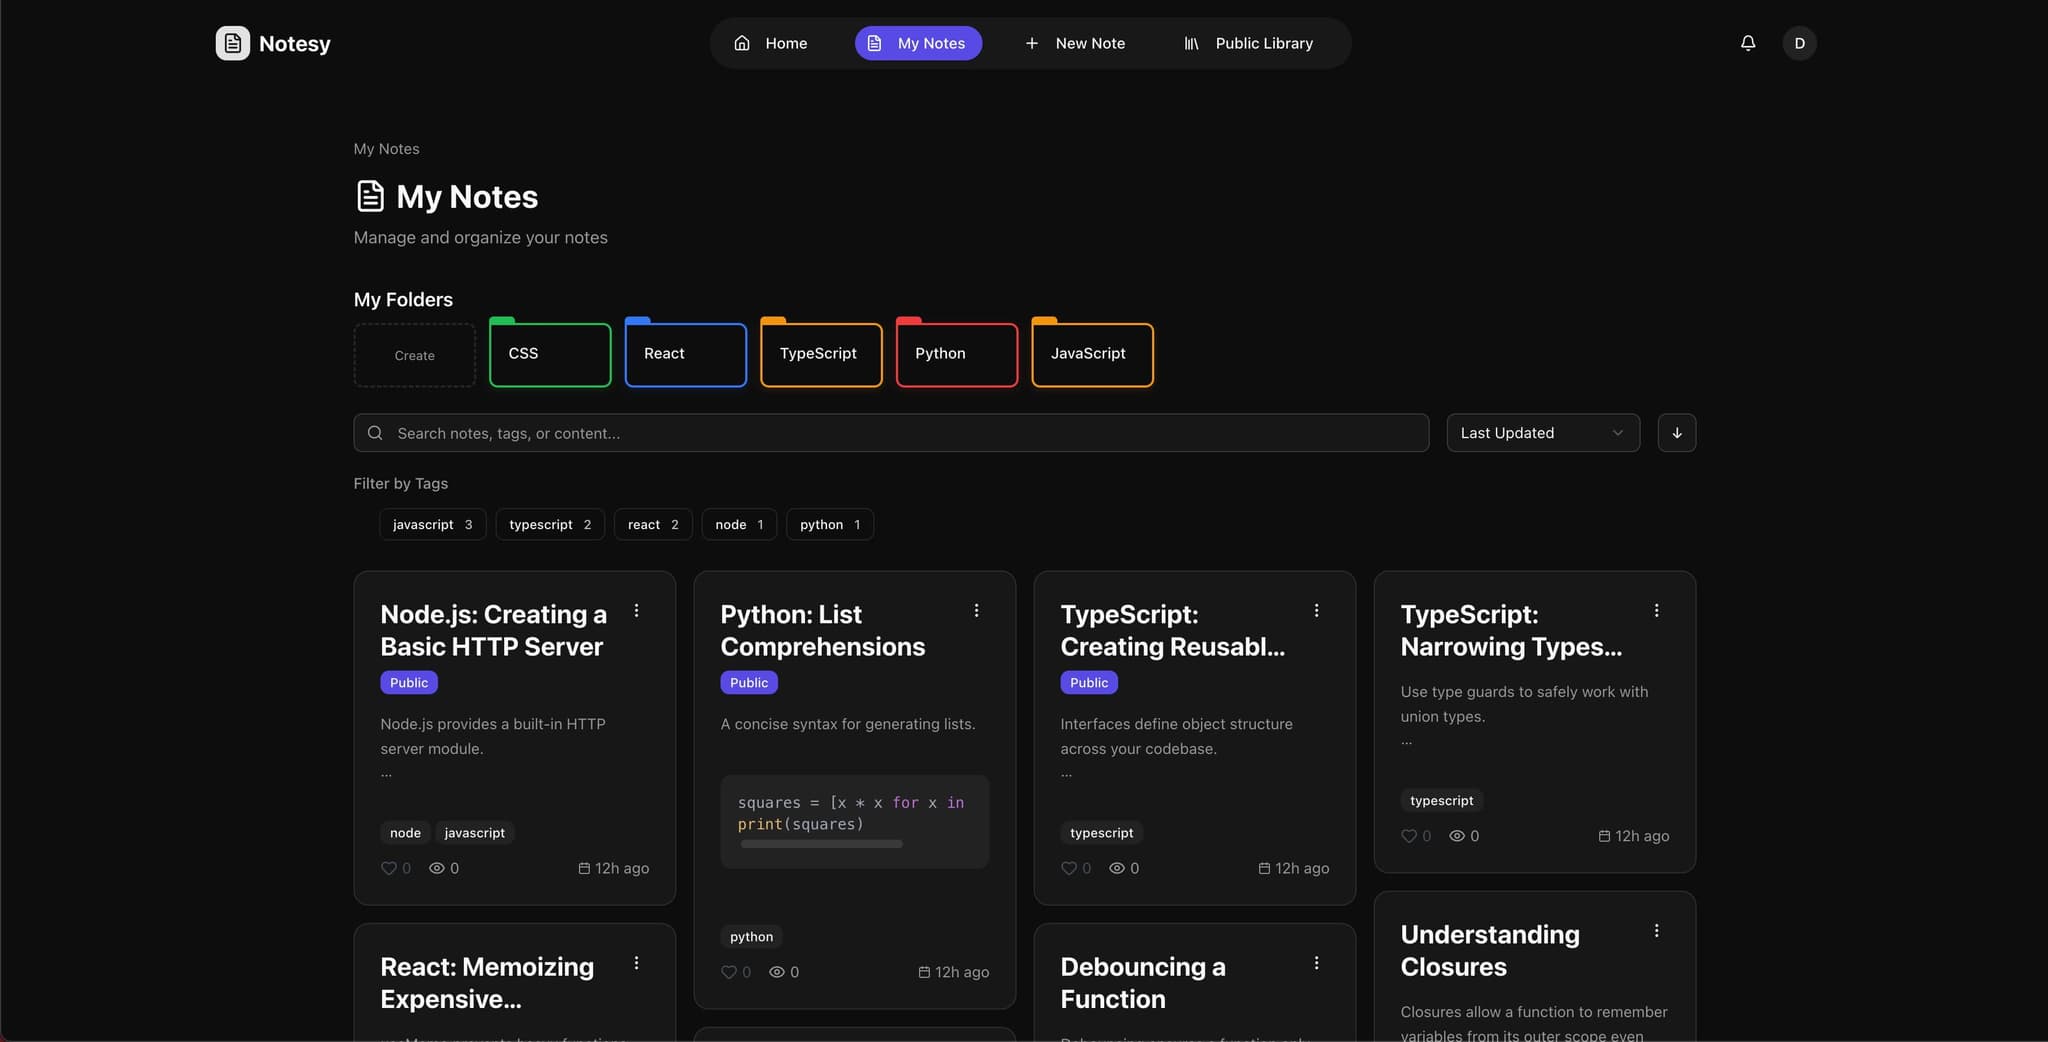
Task: Expand options for Debouncing a Function note
Action: pyautogui.click(x=1316, y=963)
